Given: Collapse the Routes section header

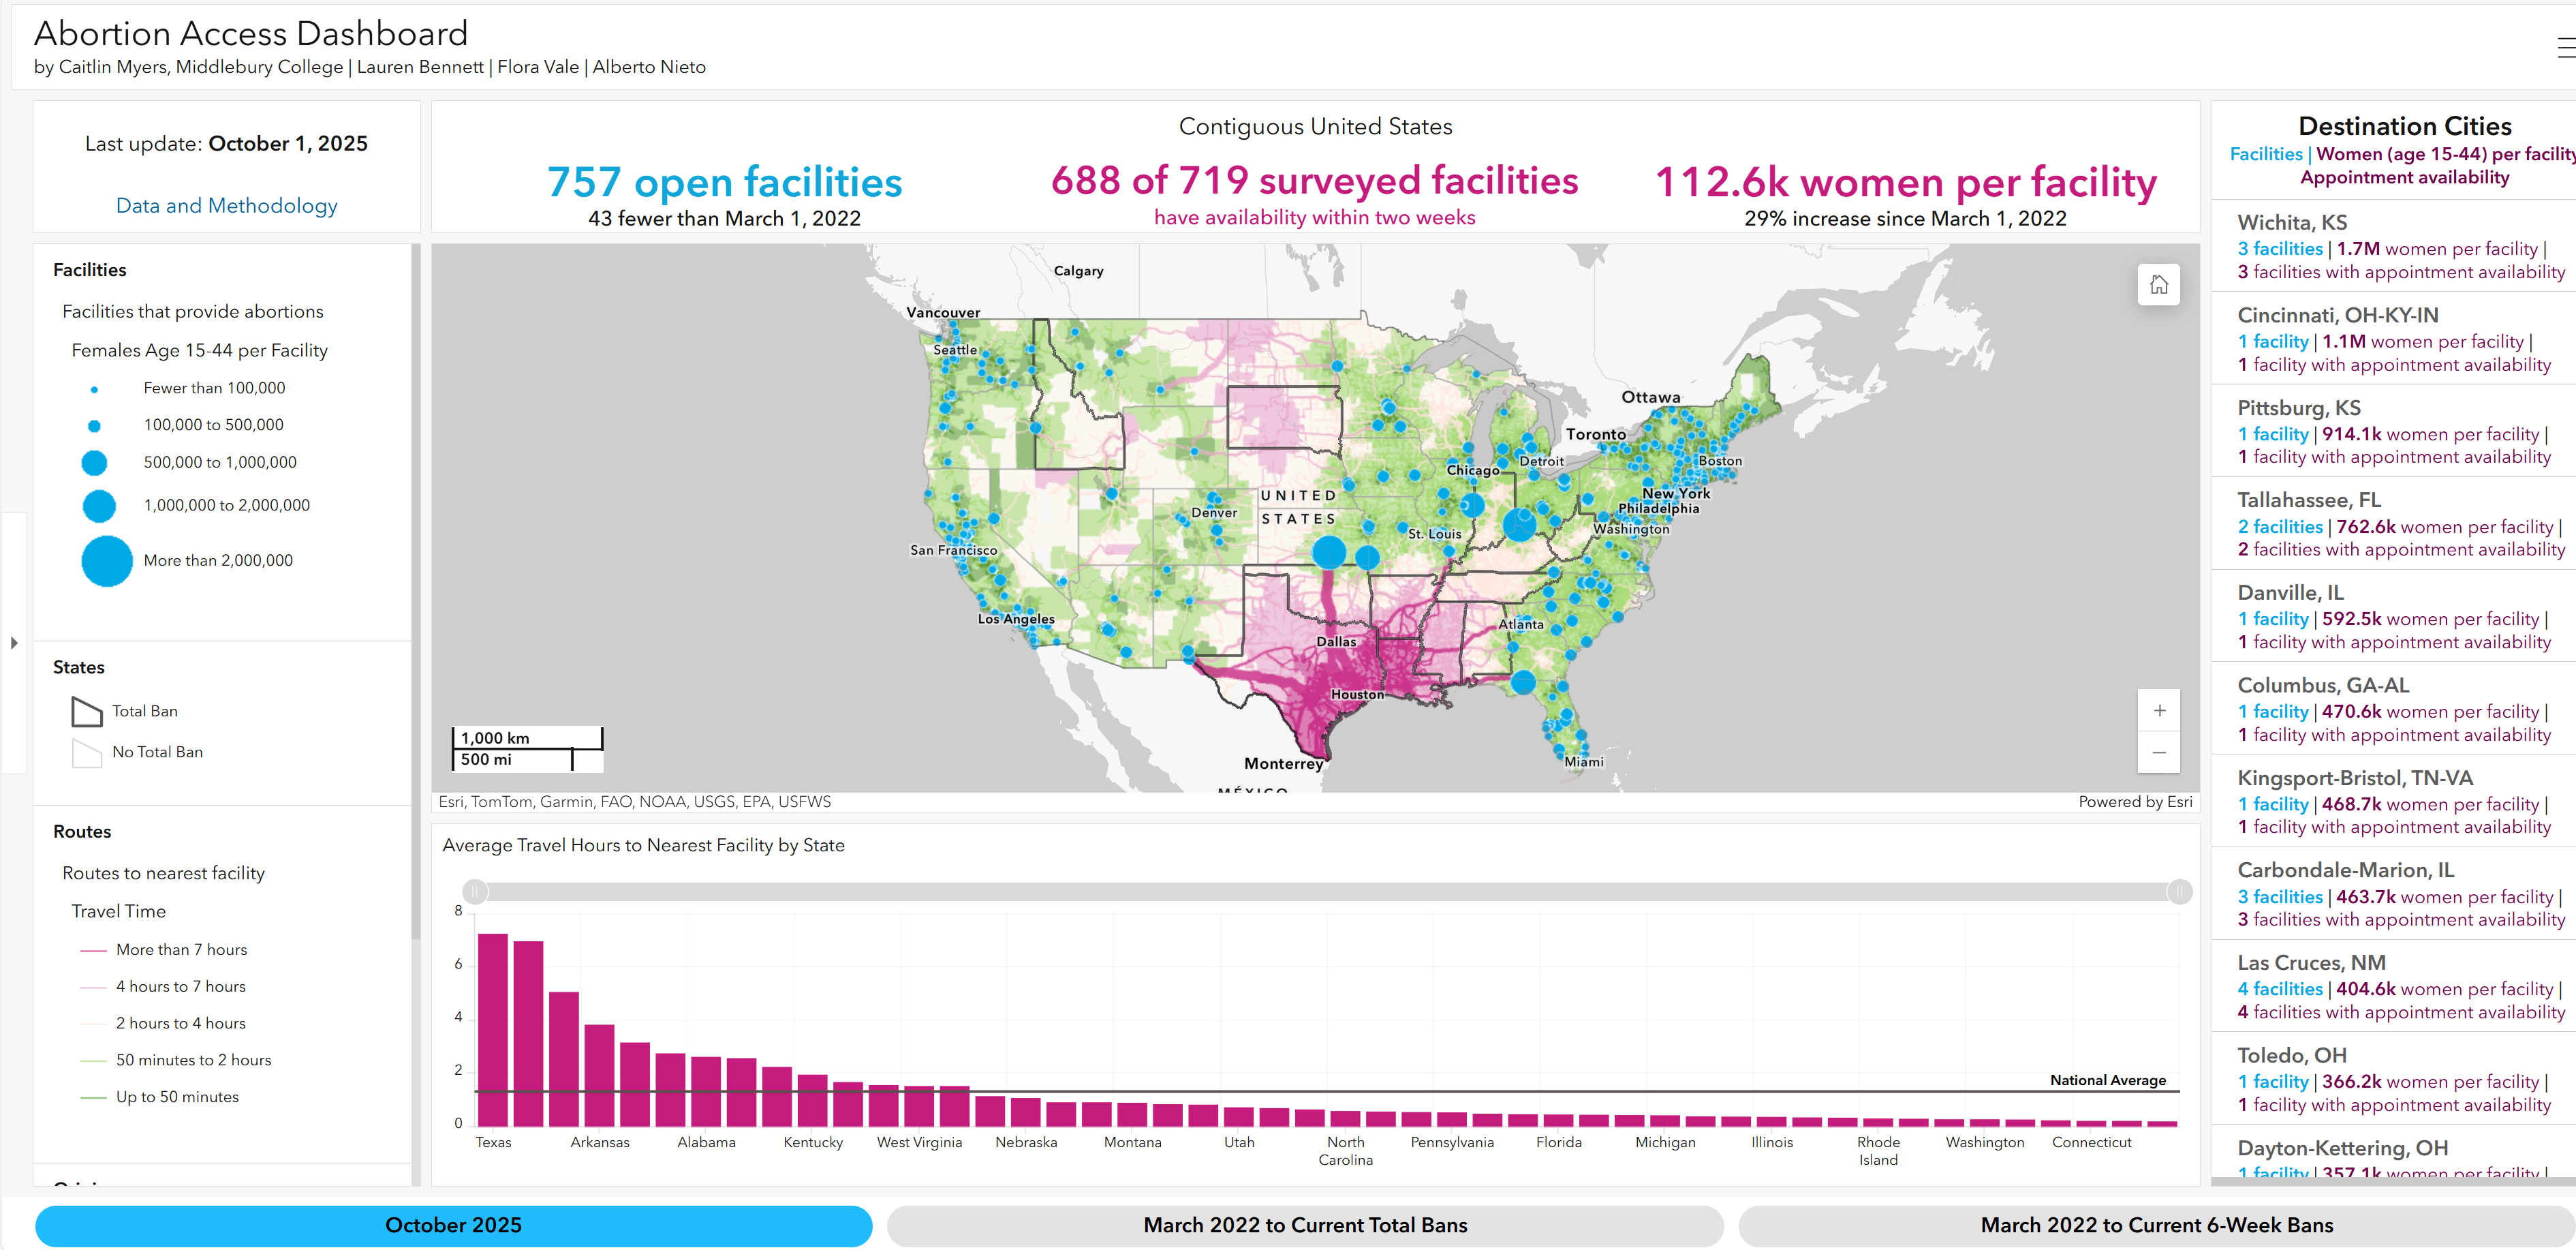Looking at the screenshot, I should coord(82,831).
